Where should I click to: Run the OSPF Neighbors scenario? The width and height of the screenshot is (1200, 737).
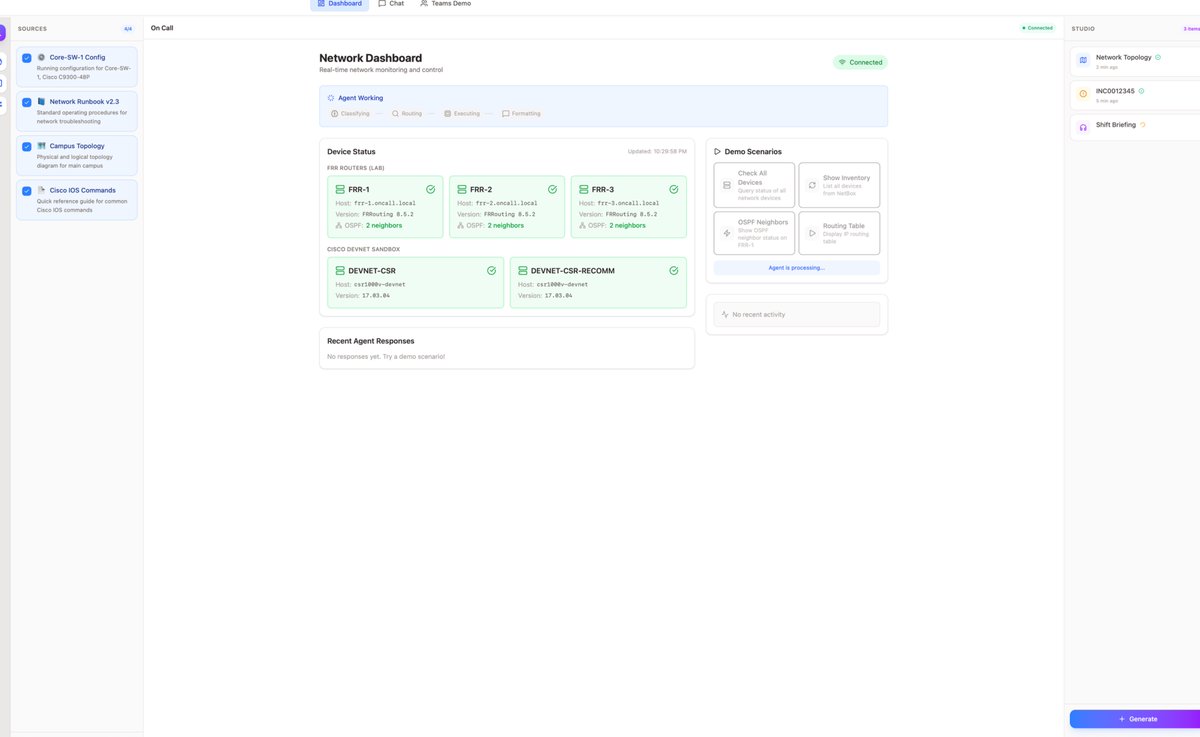(x=754, y=233)
